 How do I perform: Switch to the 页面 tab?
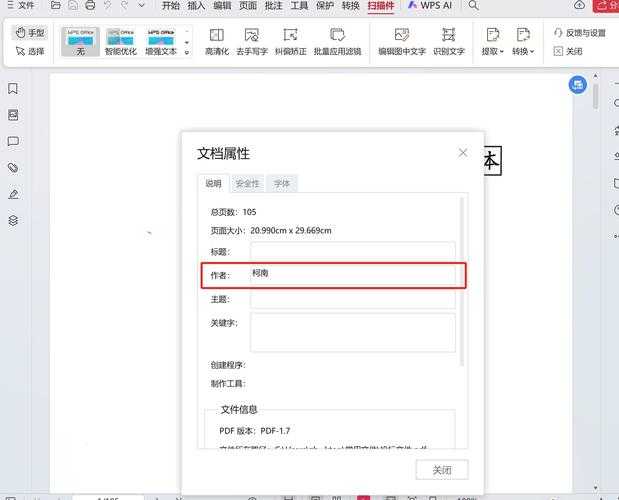point(248,6)
